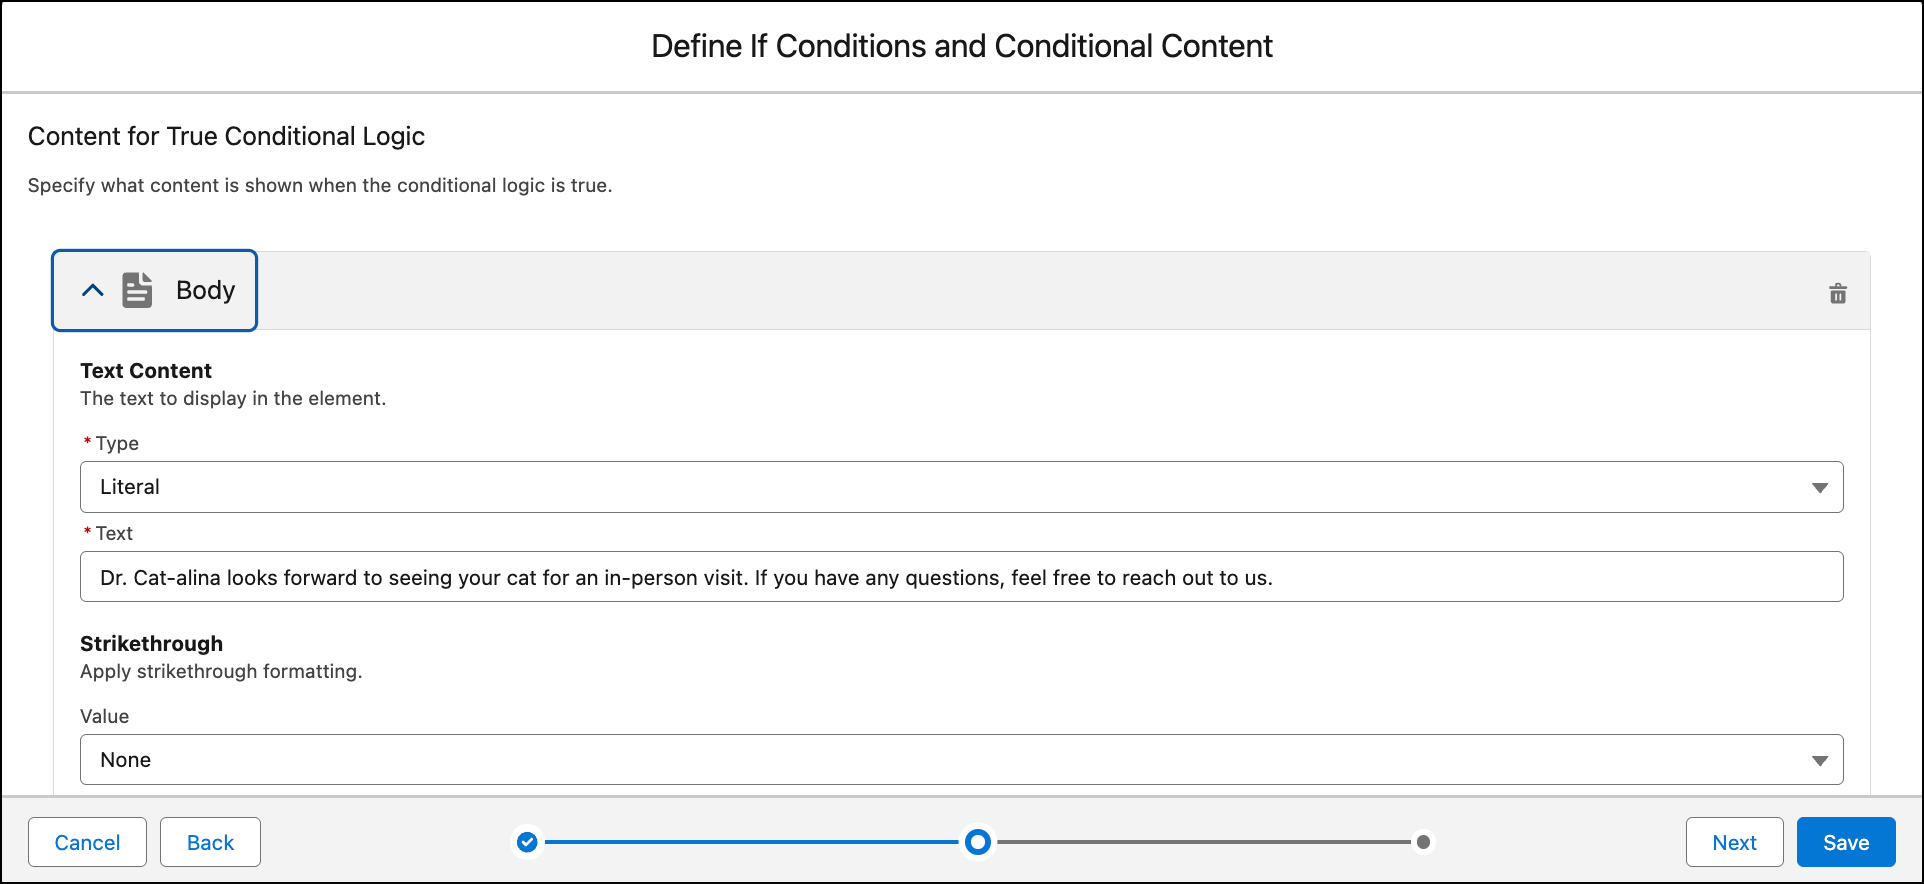
Task: Click the gray progress line before final step
Action: pos(1204,842)
